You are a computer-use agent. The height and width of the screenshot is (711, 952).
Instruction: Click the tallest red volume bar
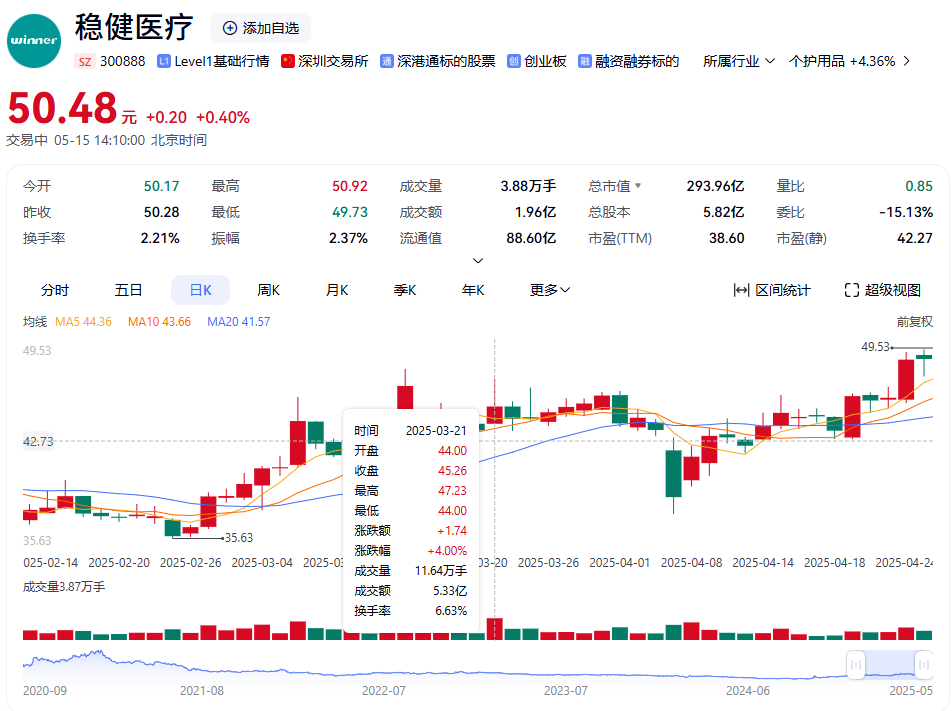pyautogui.click(x=494, y=629)
